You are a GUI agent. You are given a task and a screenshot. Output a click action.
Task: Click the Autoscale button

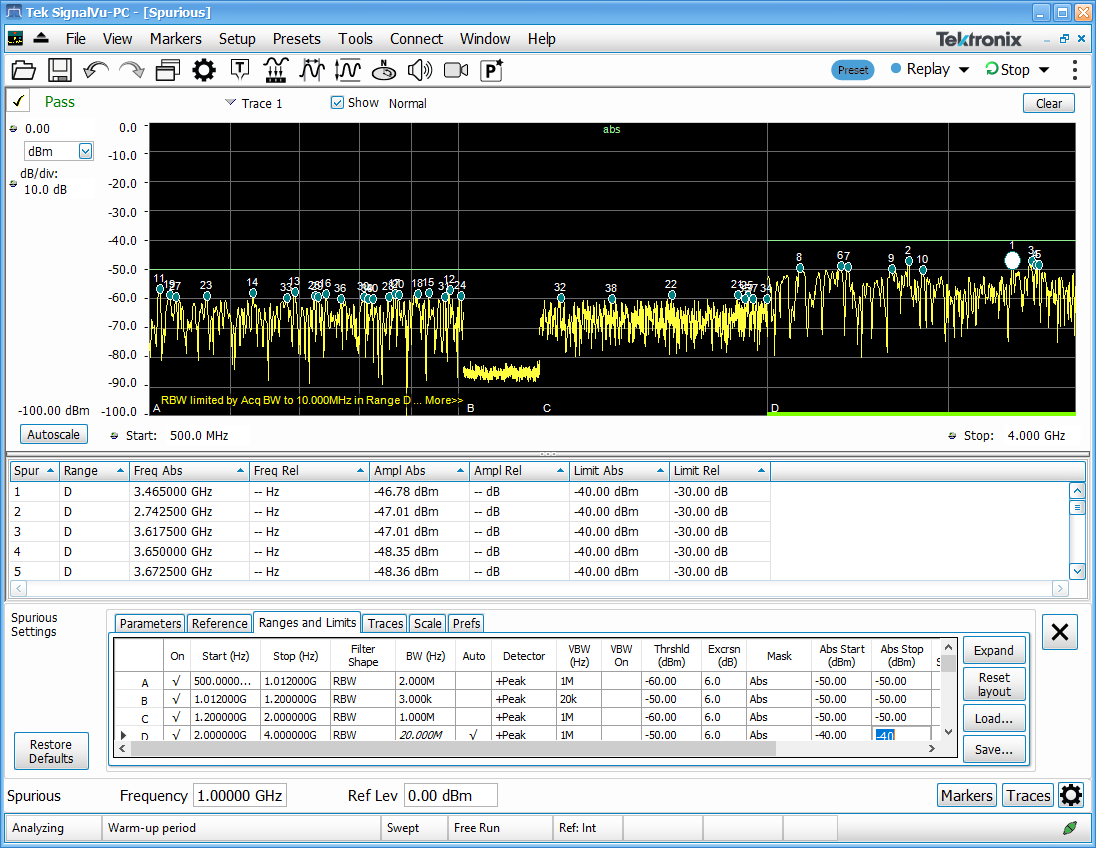(53, 434)
